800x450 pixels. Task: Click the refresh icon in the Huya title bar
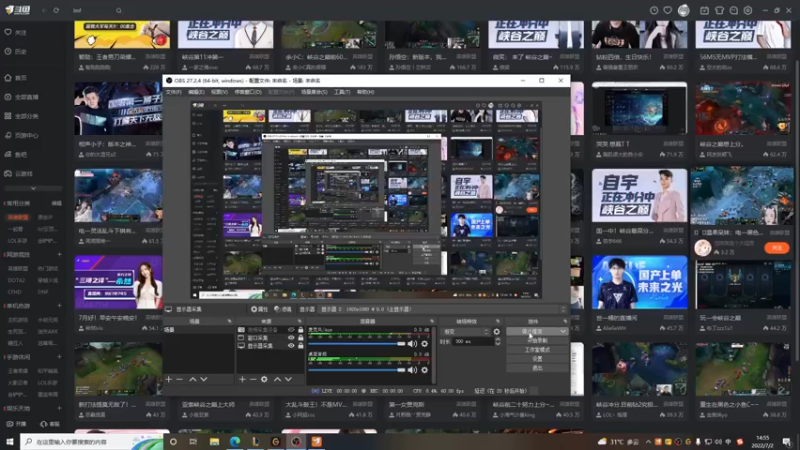56,10
